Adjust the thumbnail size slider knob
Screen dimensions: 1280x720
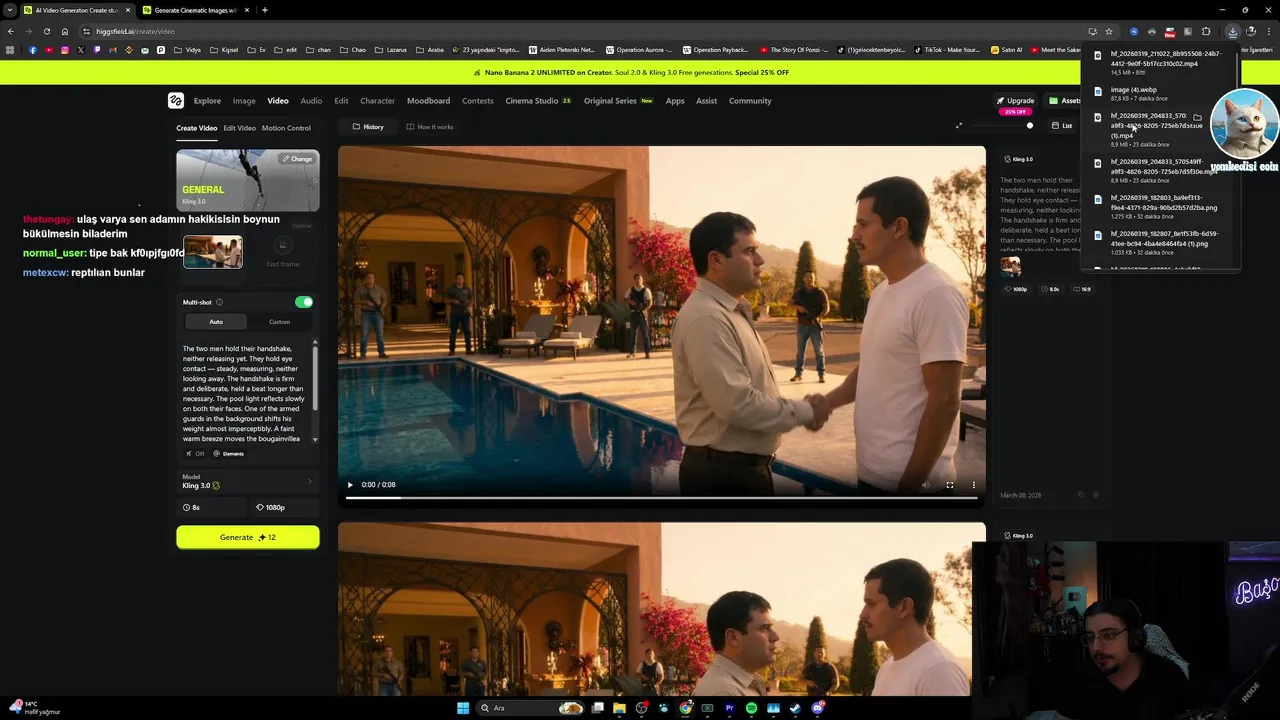coord(1030,126)
